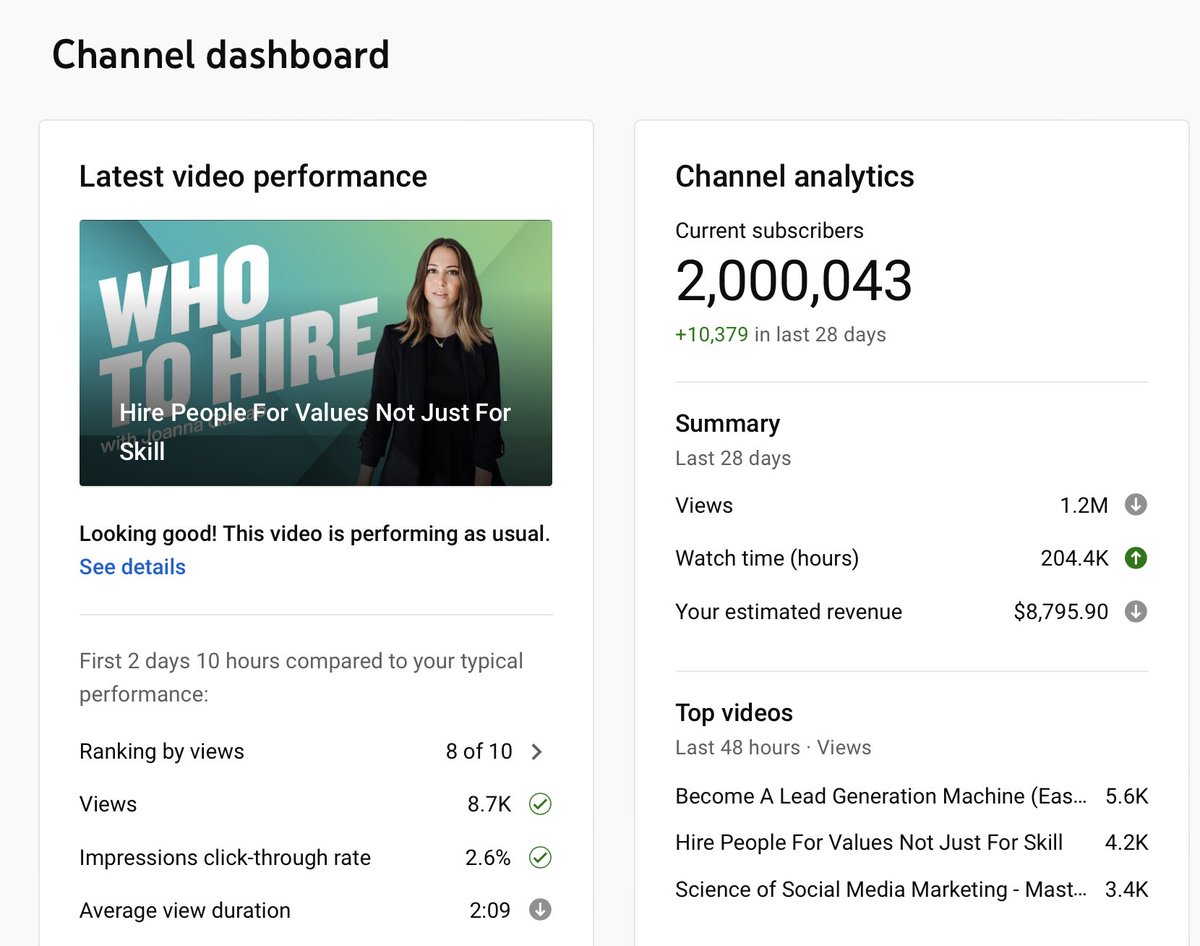The width and height of the screenshot is (1200, 946).
Task: Click the $8,795.90 revenue value
Action: coord(1061,611)
